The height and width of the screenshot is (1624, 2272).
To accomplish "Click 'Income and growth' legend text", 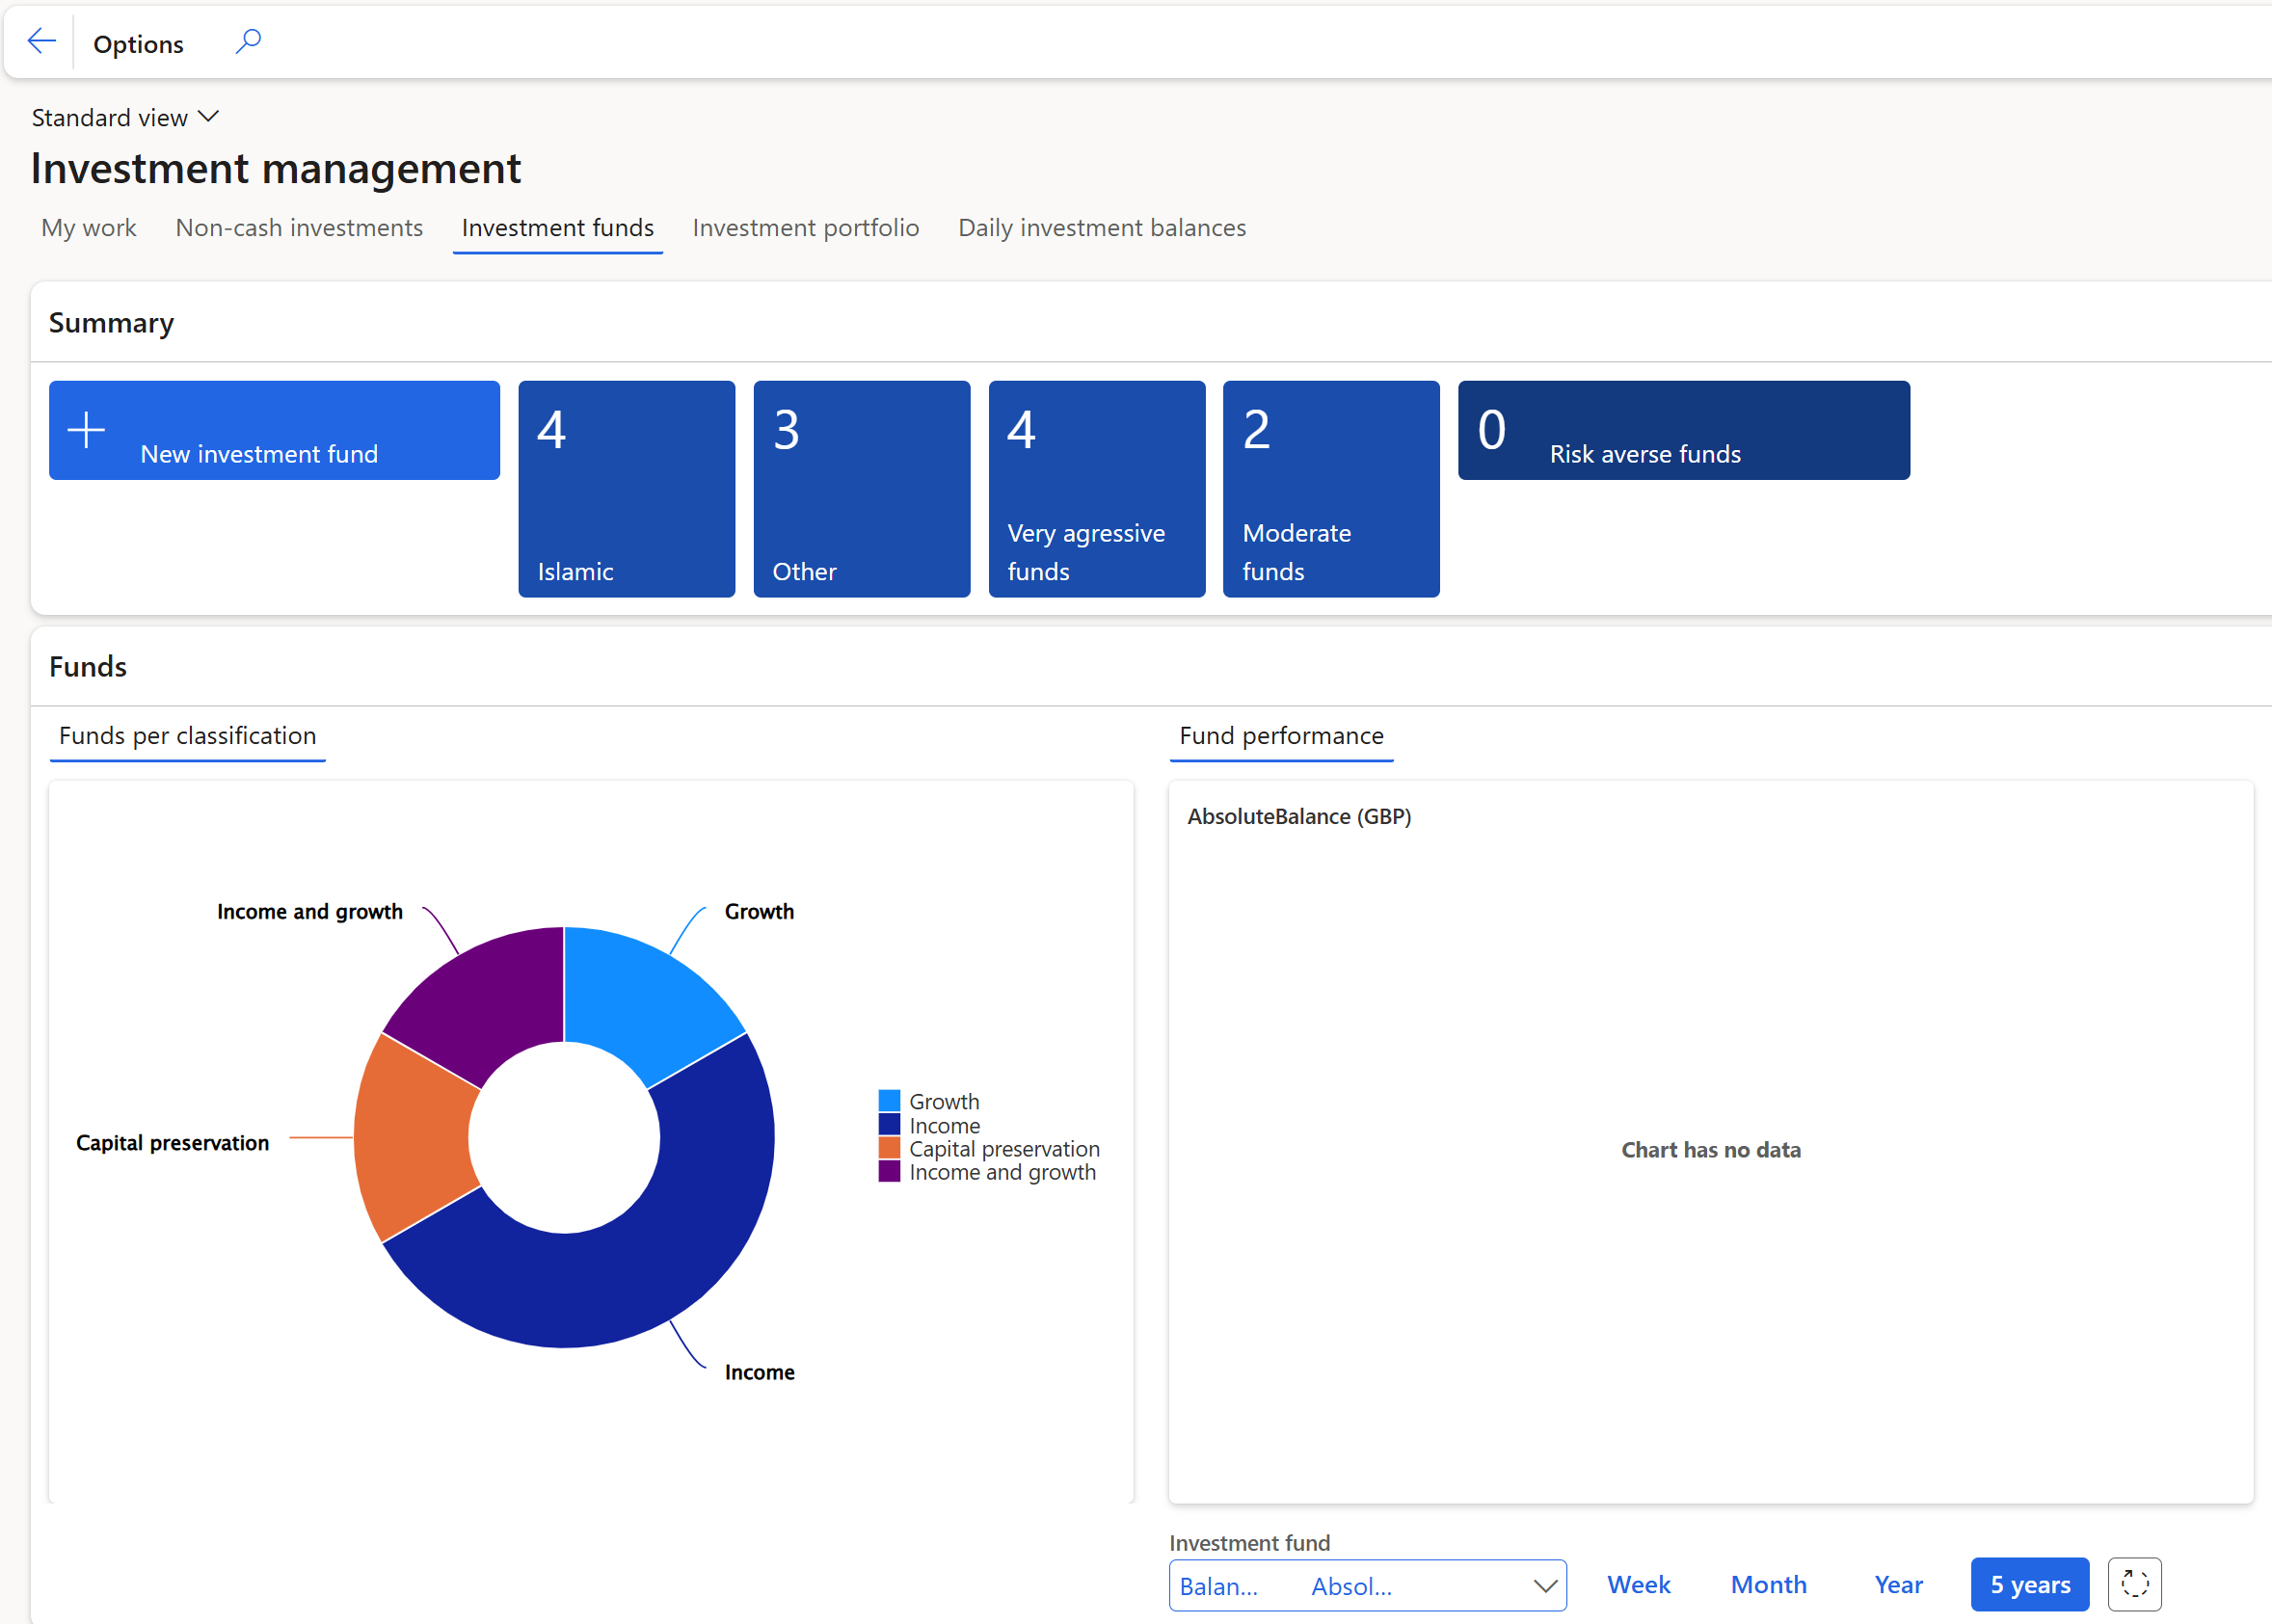I will 1002,1172.
